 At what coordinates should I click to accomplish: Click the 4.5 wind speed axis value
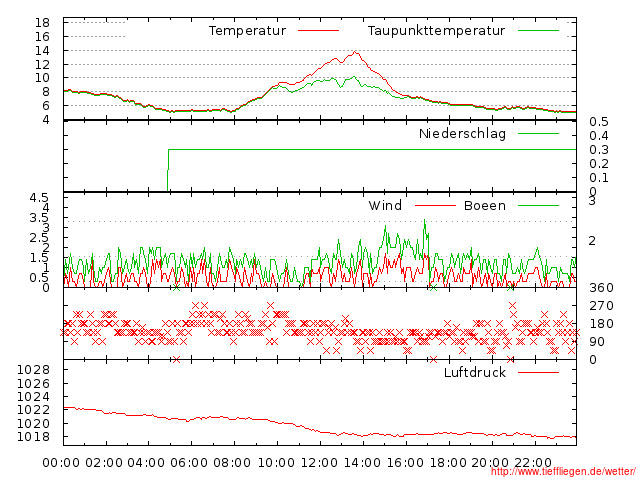(x=39, y=198)
